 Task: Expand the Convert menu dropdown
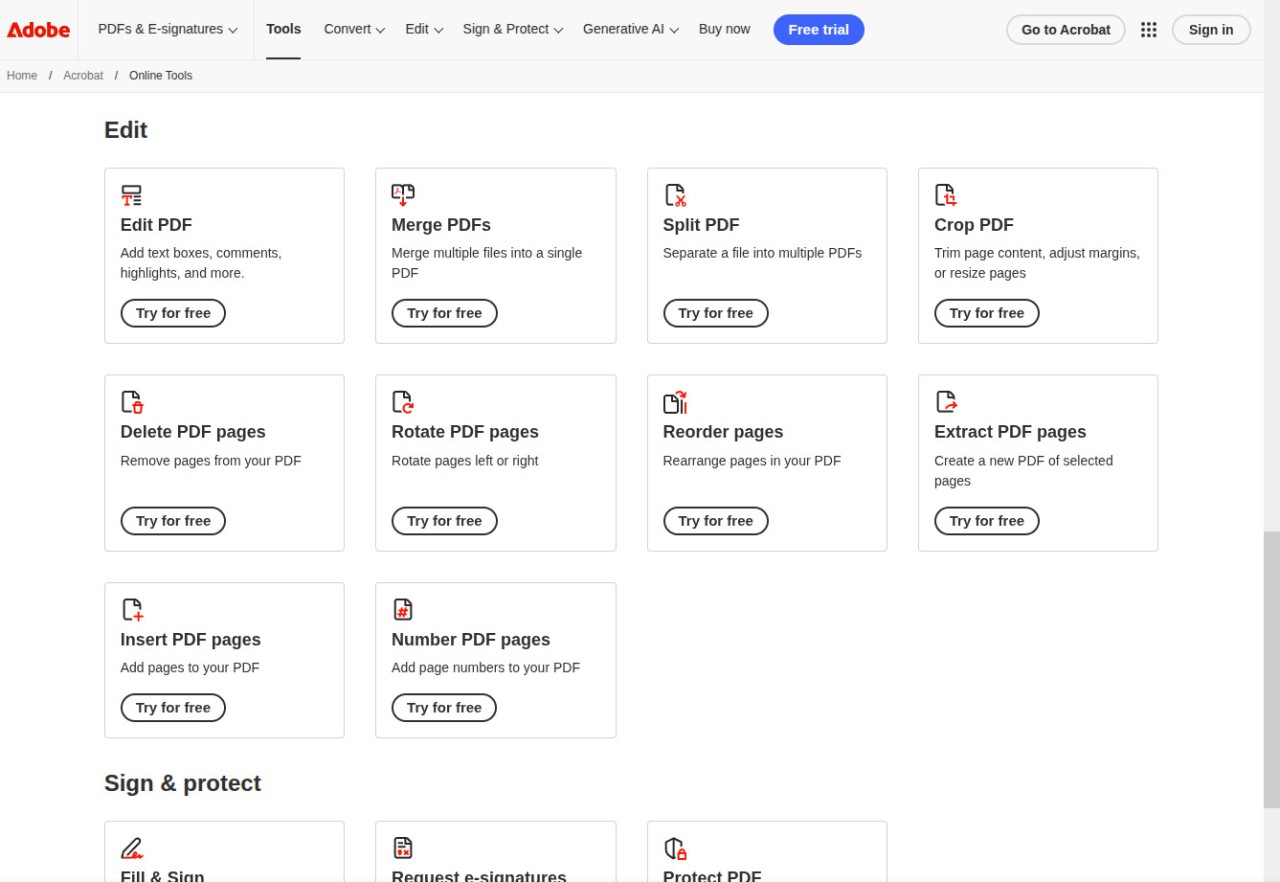[x=354, y=30]
